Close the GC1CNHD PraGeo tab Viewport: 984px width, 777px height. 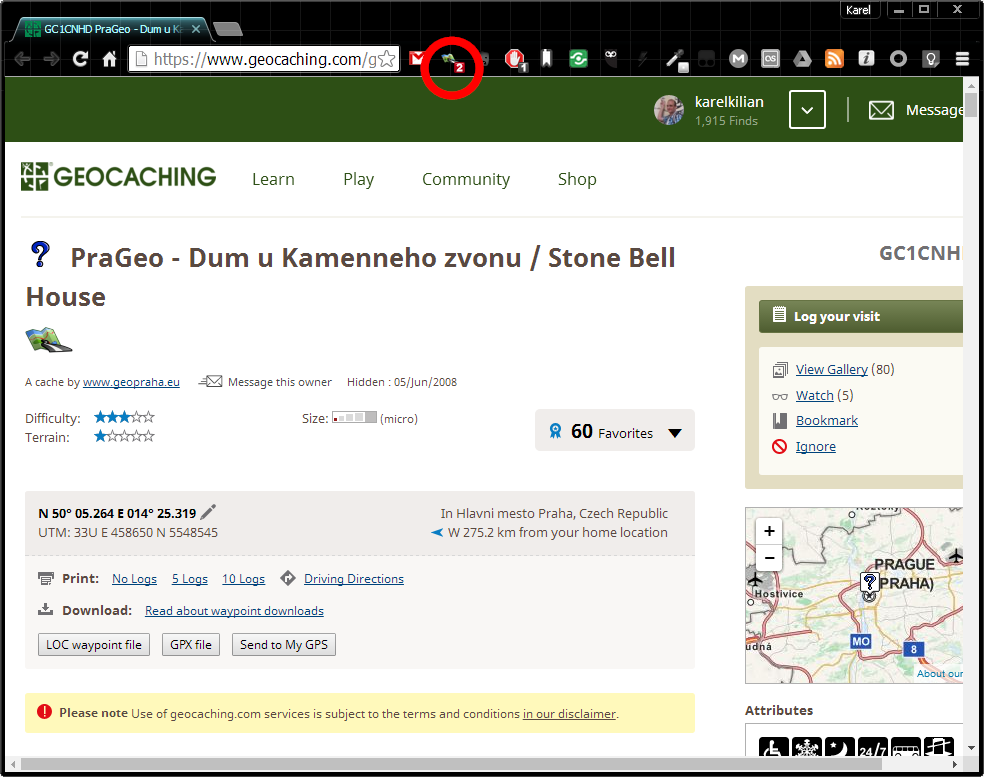pos(196,29)
